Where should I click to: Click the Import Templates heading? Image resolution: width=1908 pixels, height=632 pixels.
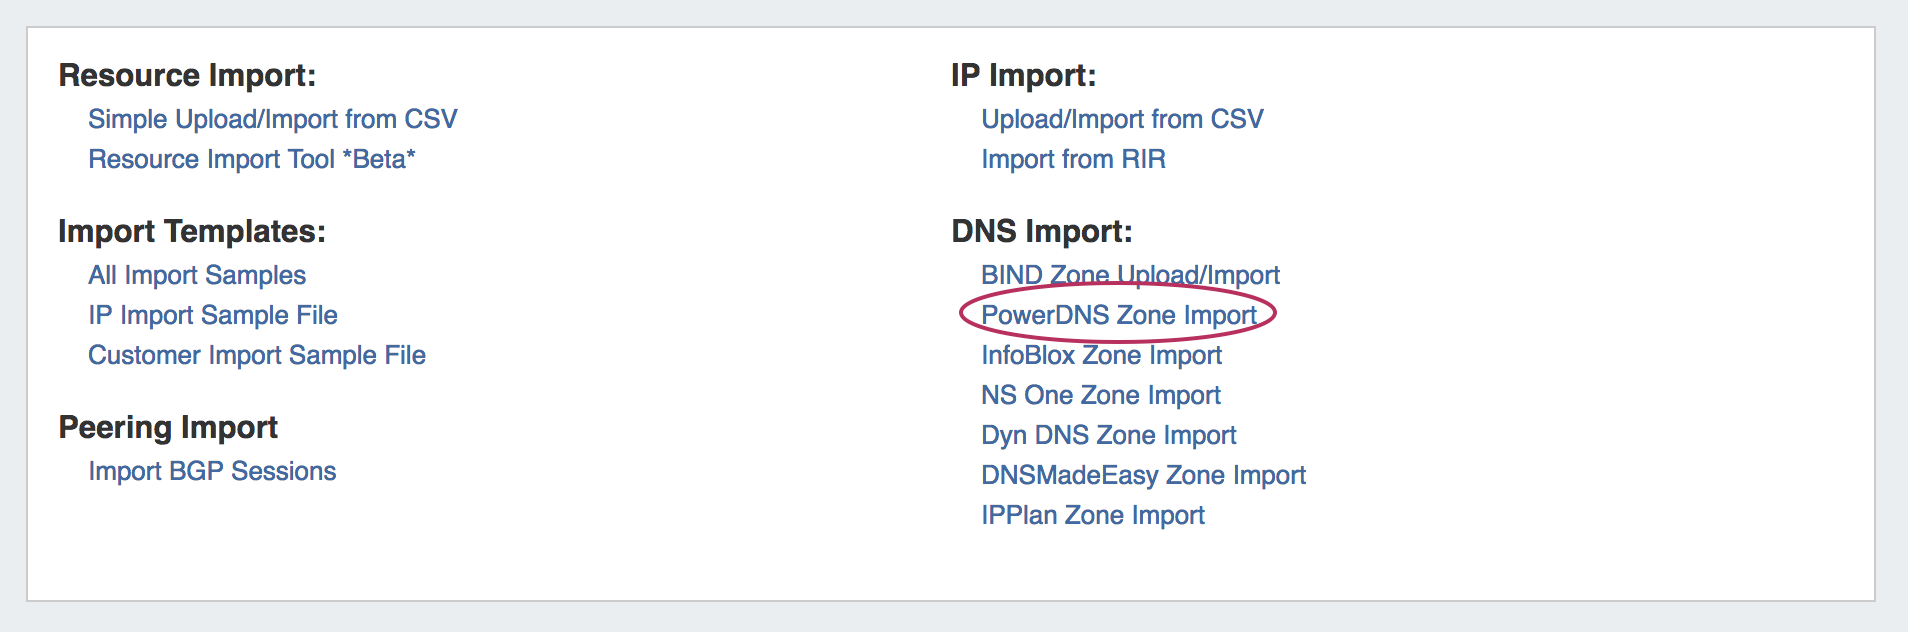(x=192, y=231)
